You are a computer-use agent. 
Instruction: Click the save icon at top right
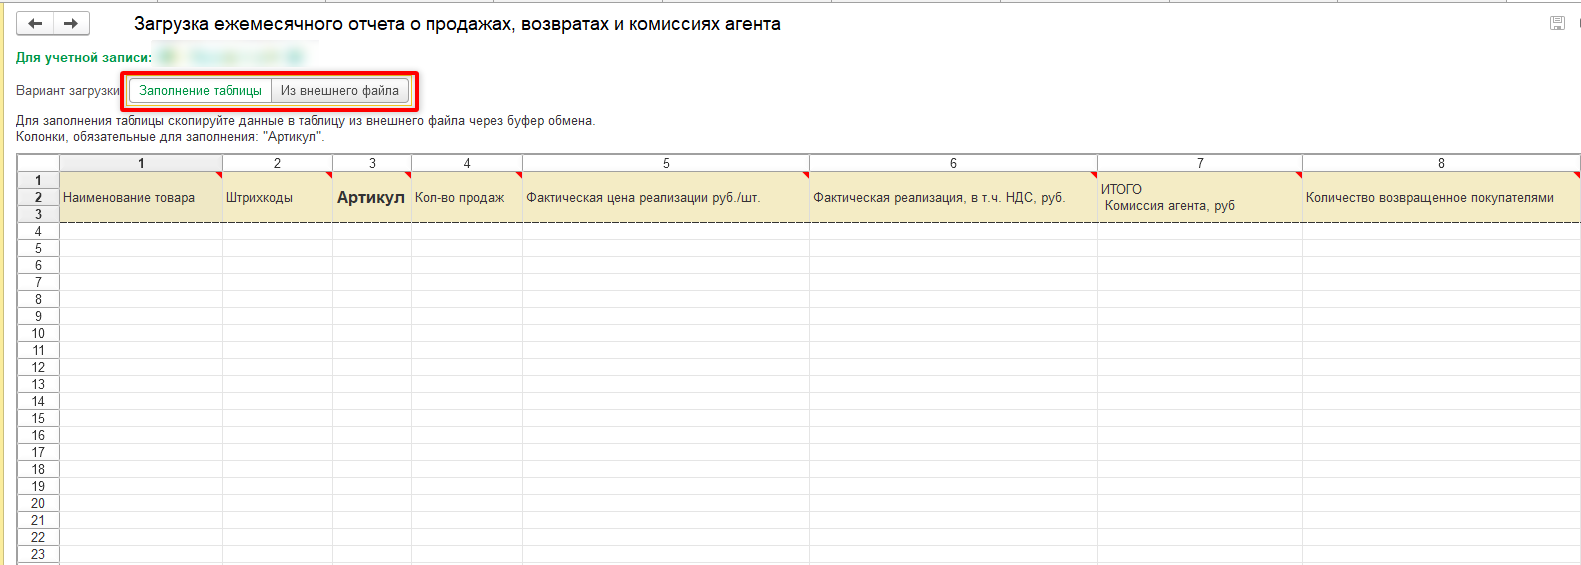1557,23
